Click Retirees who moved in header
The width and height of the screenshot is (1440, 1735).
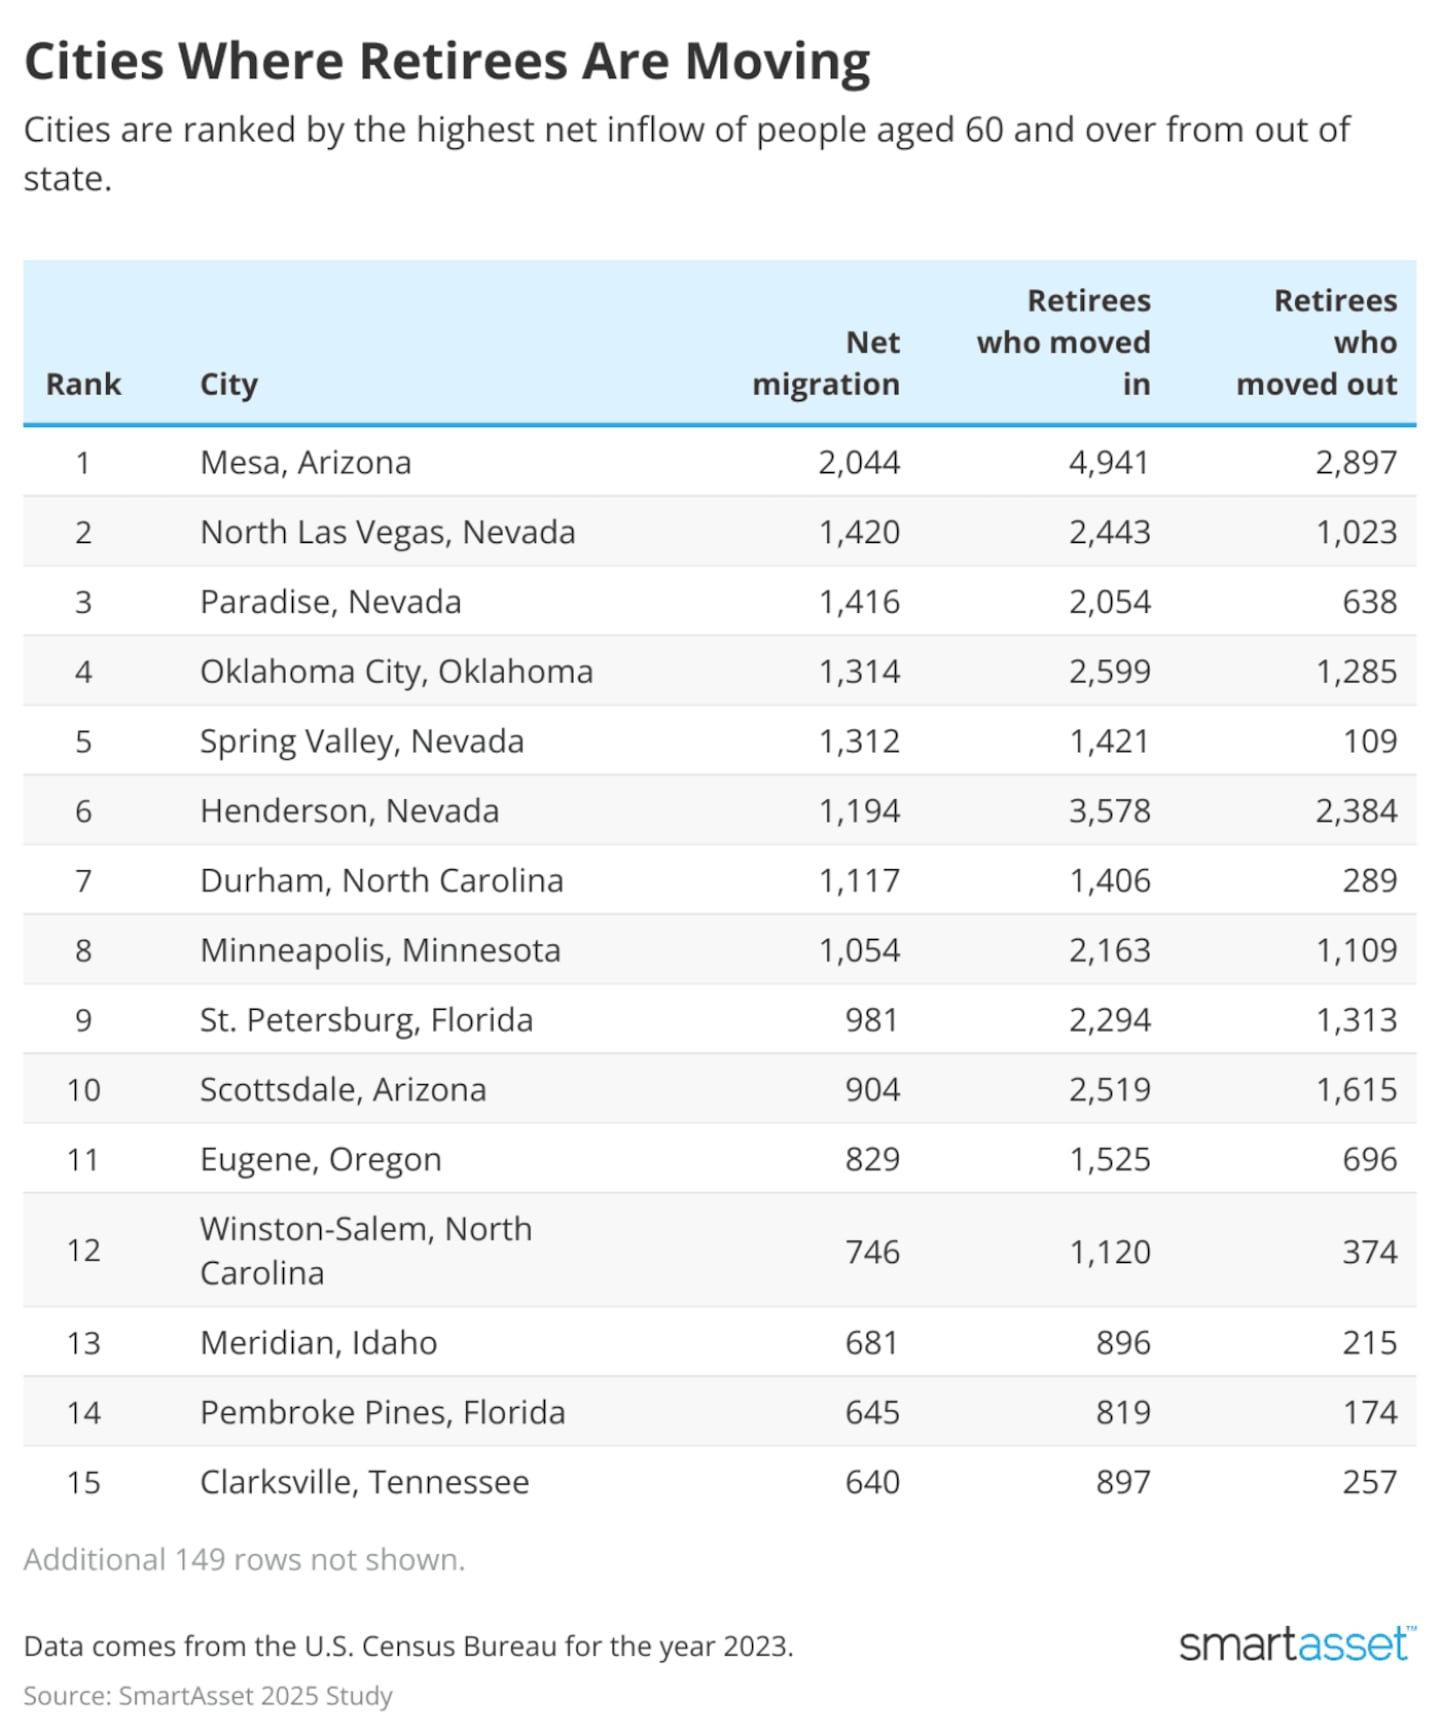(x=1064, y=343)
